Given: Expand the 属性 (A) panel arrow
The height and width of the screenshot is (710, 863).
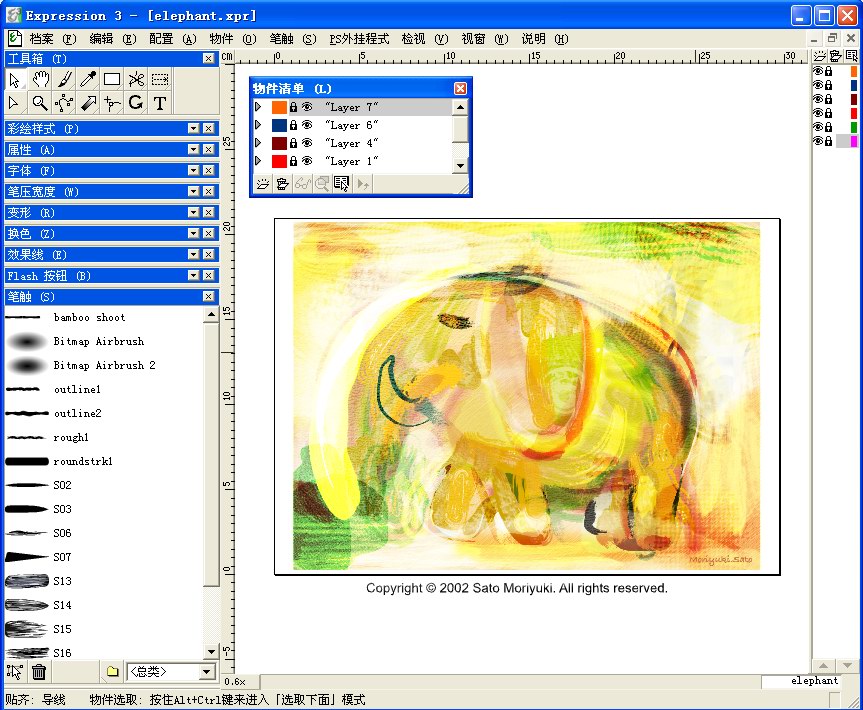Looking at the screenshot, I should (193, 149).
